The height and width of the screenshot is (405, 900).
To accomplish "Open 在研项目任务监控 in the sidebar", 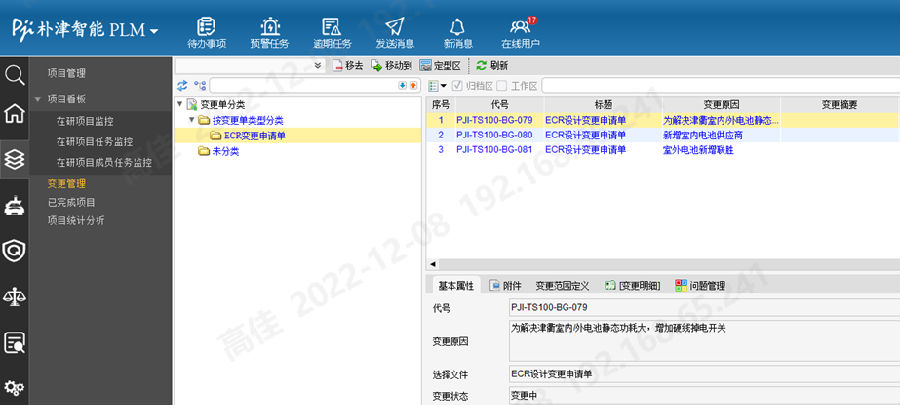I will (95, 142).
